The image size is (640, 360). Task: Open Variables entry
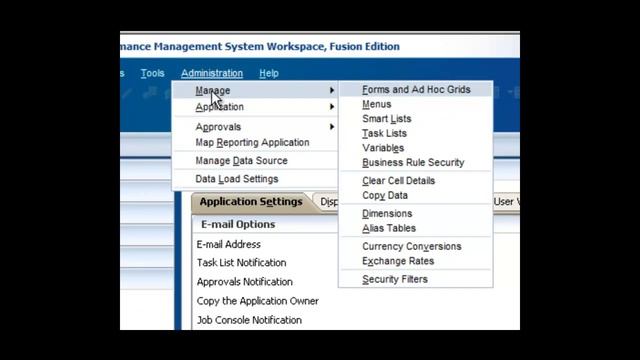click(383, 148)
